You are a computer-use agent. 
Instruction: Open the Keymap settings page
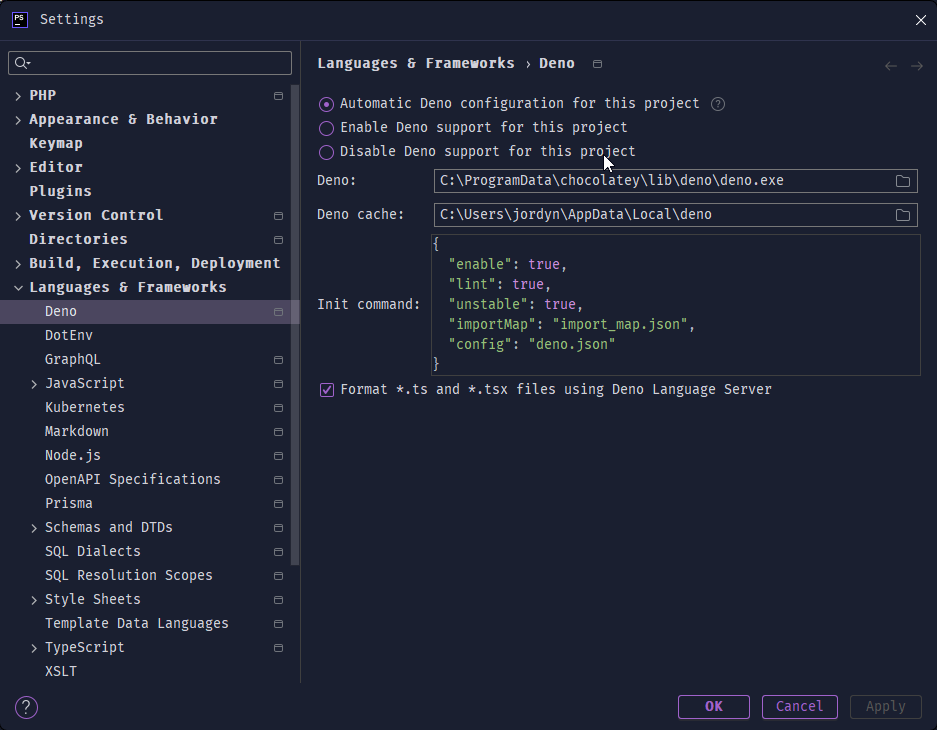(56, 143)
